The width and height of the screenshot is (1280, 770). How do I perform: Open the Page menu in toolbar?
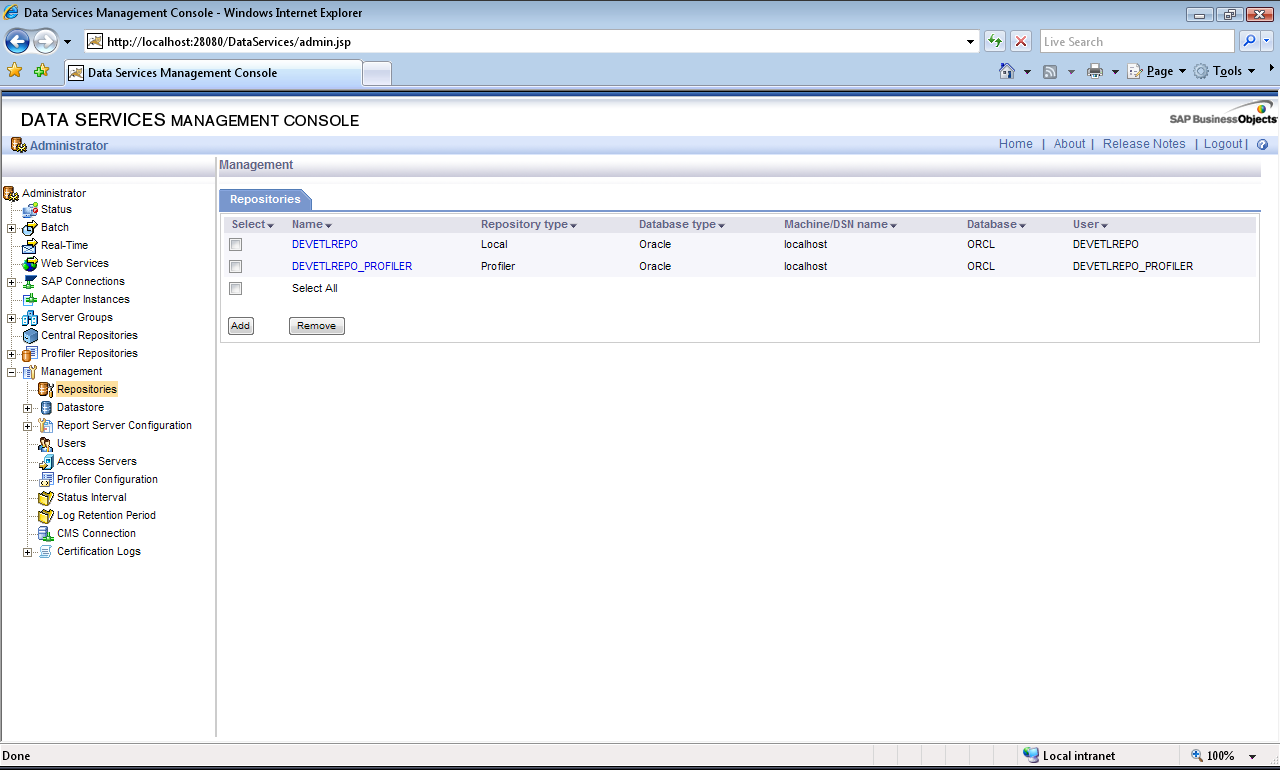1157,71
